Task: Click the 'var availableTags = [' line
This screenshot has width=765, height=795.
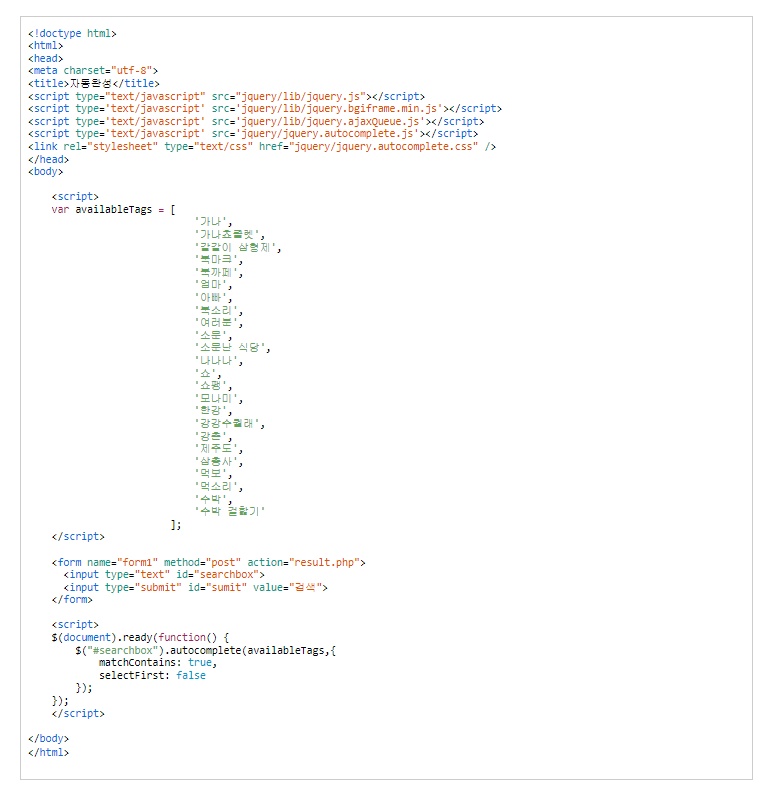Action: click(114, 209)
